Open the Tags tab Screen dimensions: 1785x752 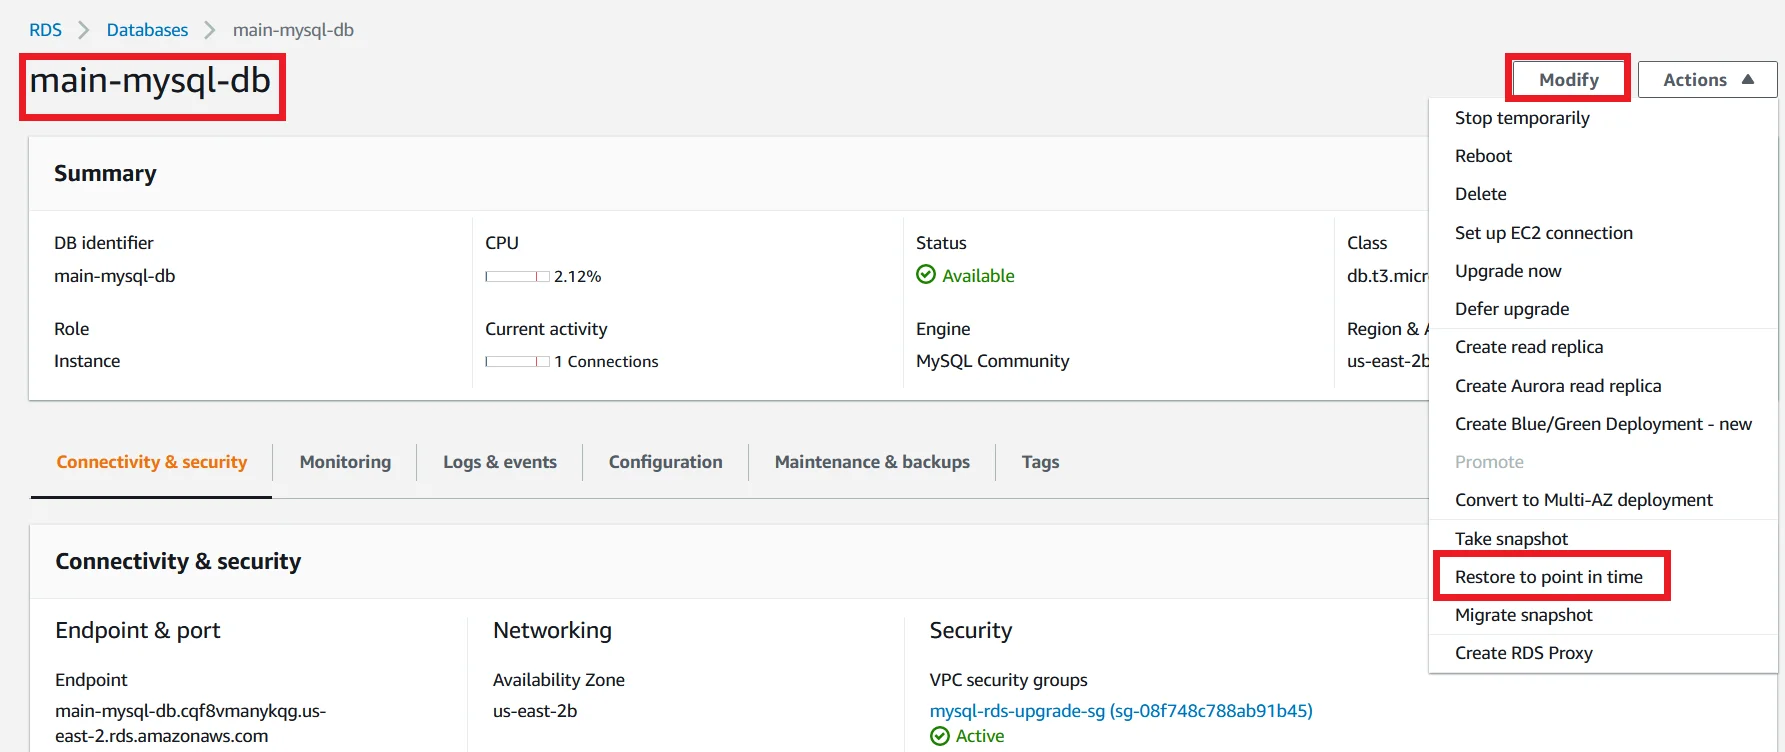click(x=1040, y=462)
